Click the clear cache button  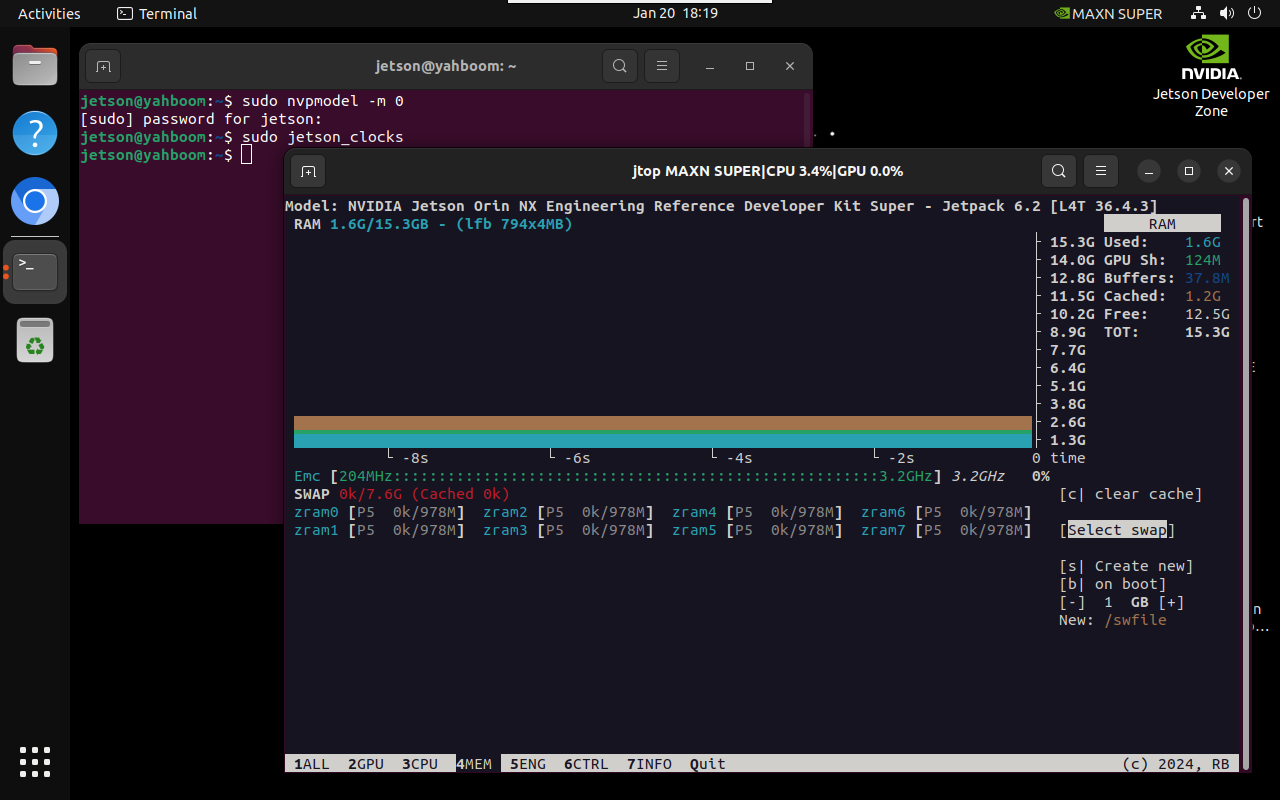[x=1130, y=494]
